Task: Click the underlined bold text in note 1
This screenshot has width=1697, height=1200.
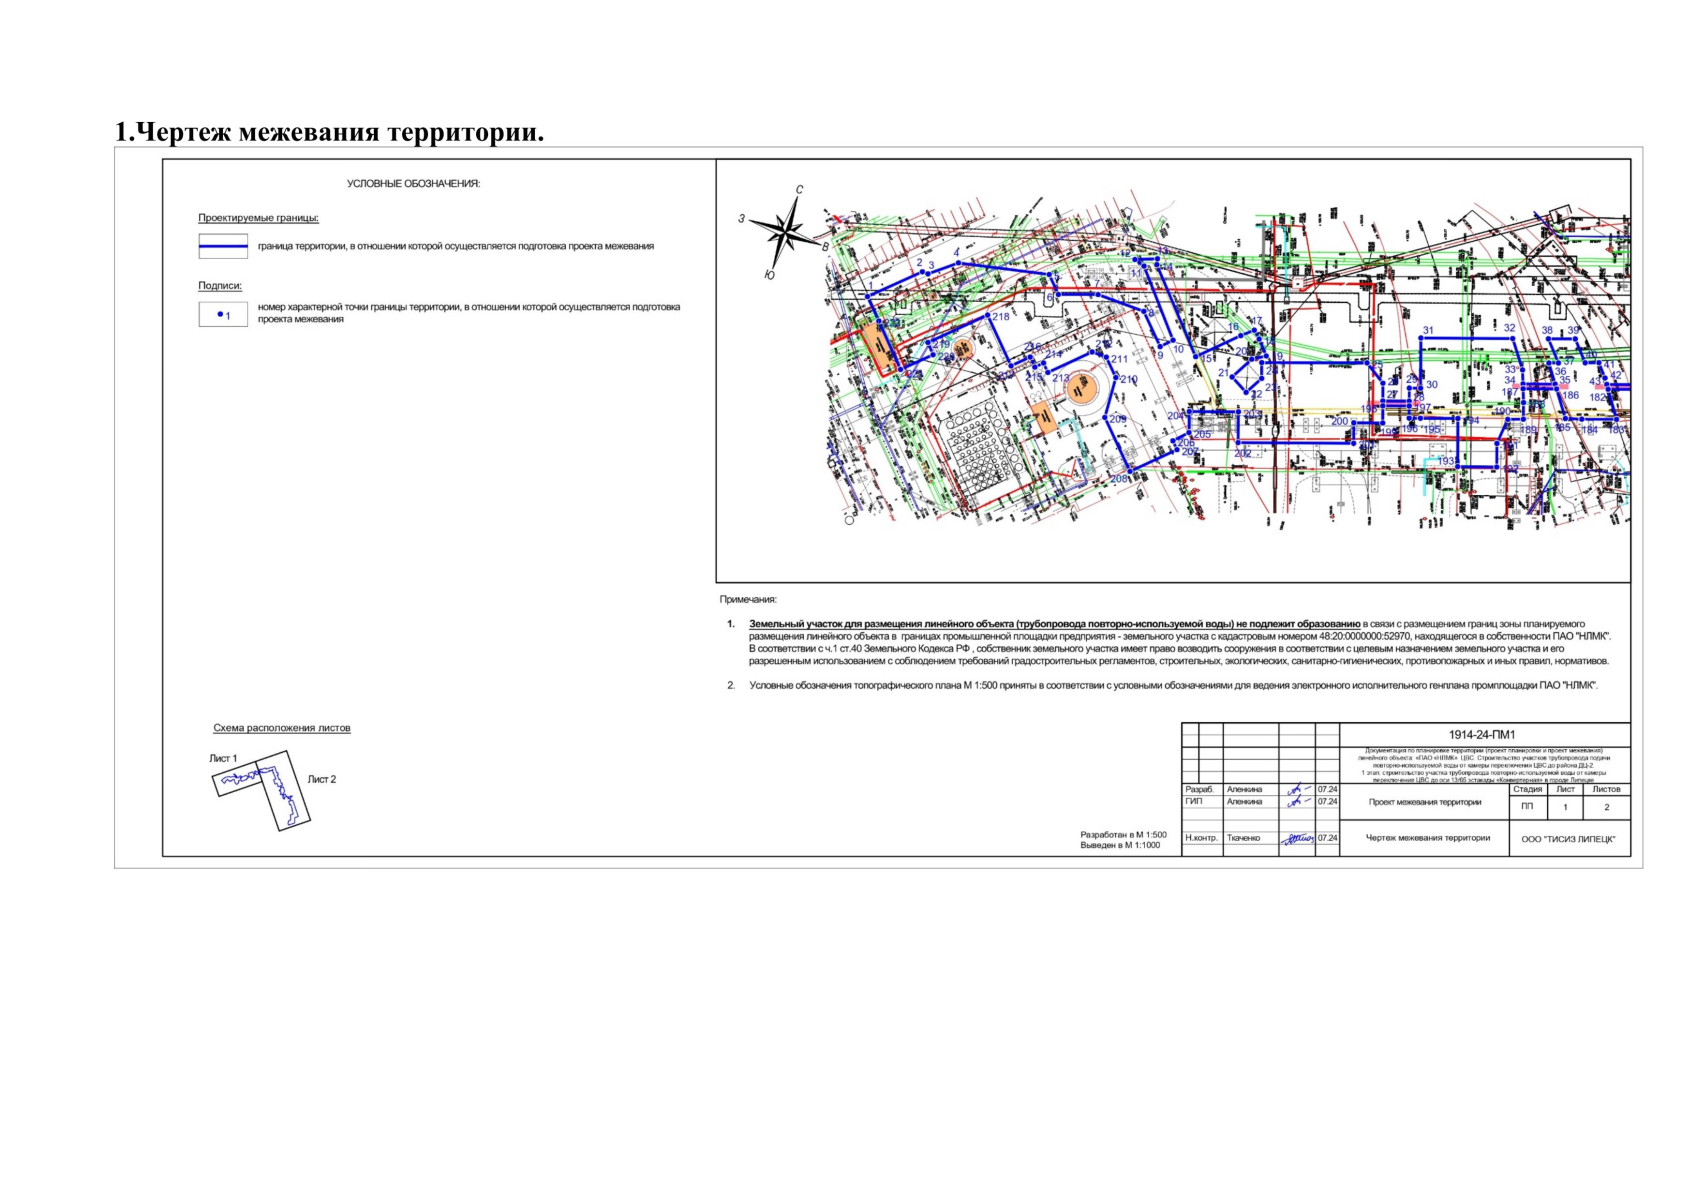Action: [1054, 624]
